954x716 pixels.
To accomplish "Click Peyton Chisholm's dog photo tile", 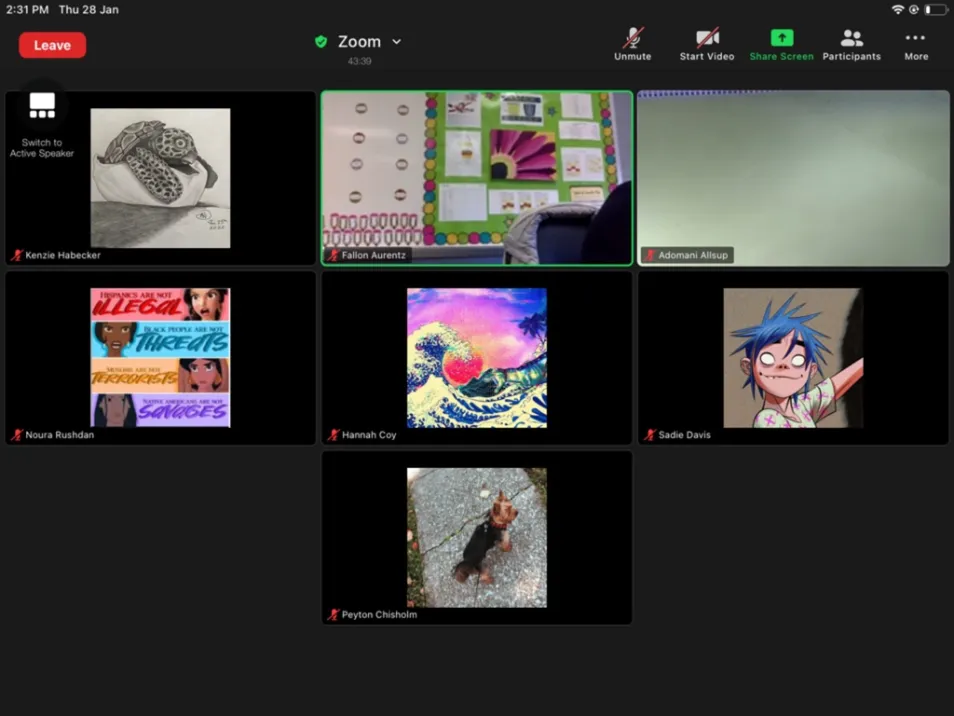I will tap(476, 538).
